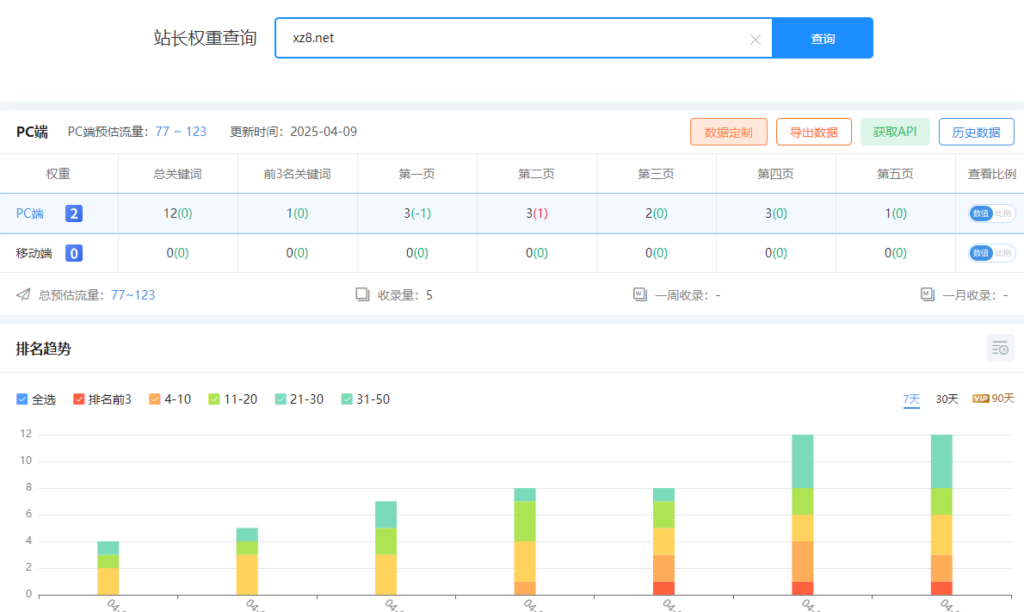Click 总预估流量 value 77~123
The image size is (1024, 612).
coord(133,295)
